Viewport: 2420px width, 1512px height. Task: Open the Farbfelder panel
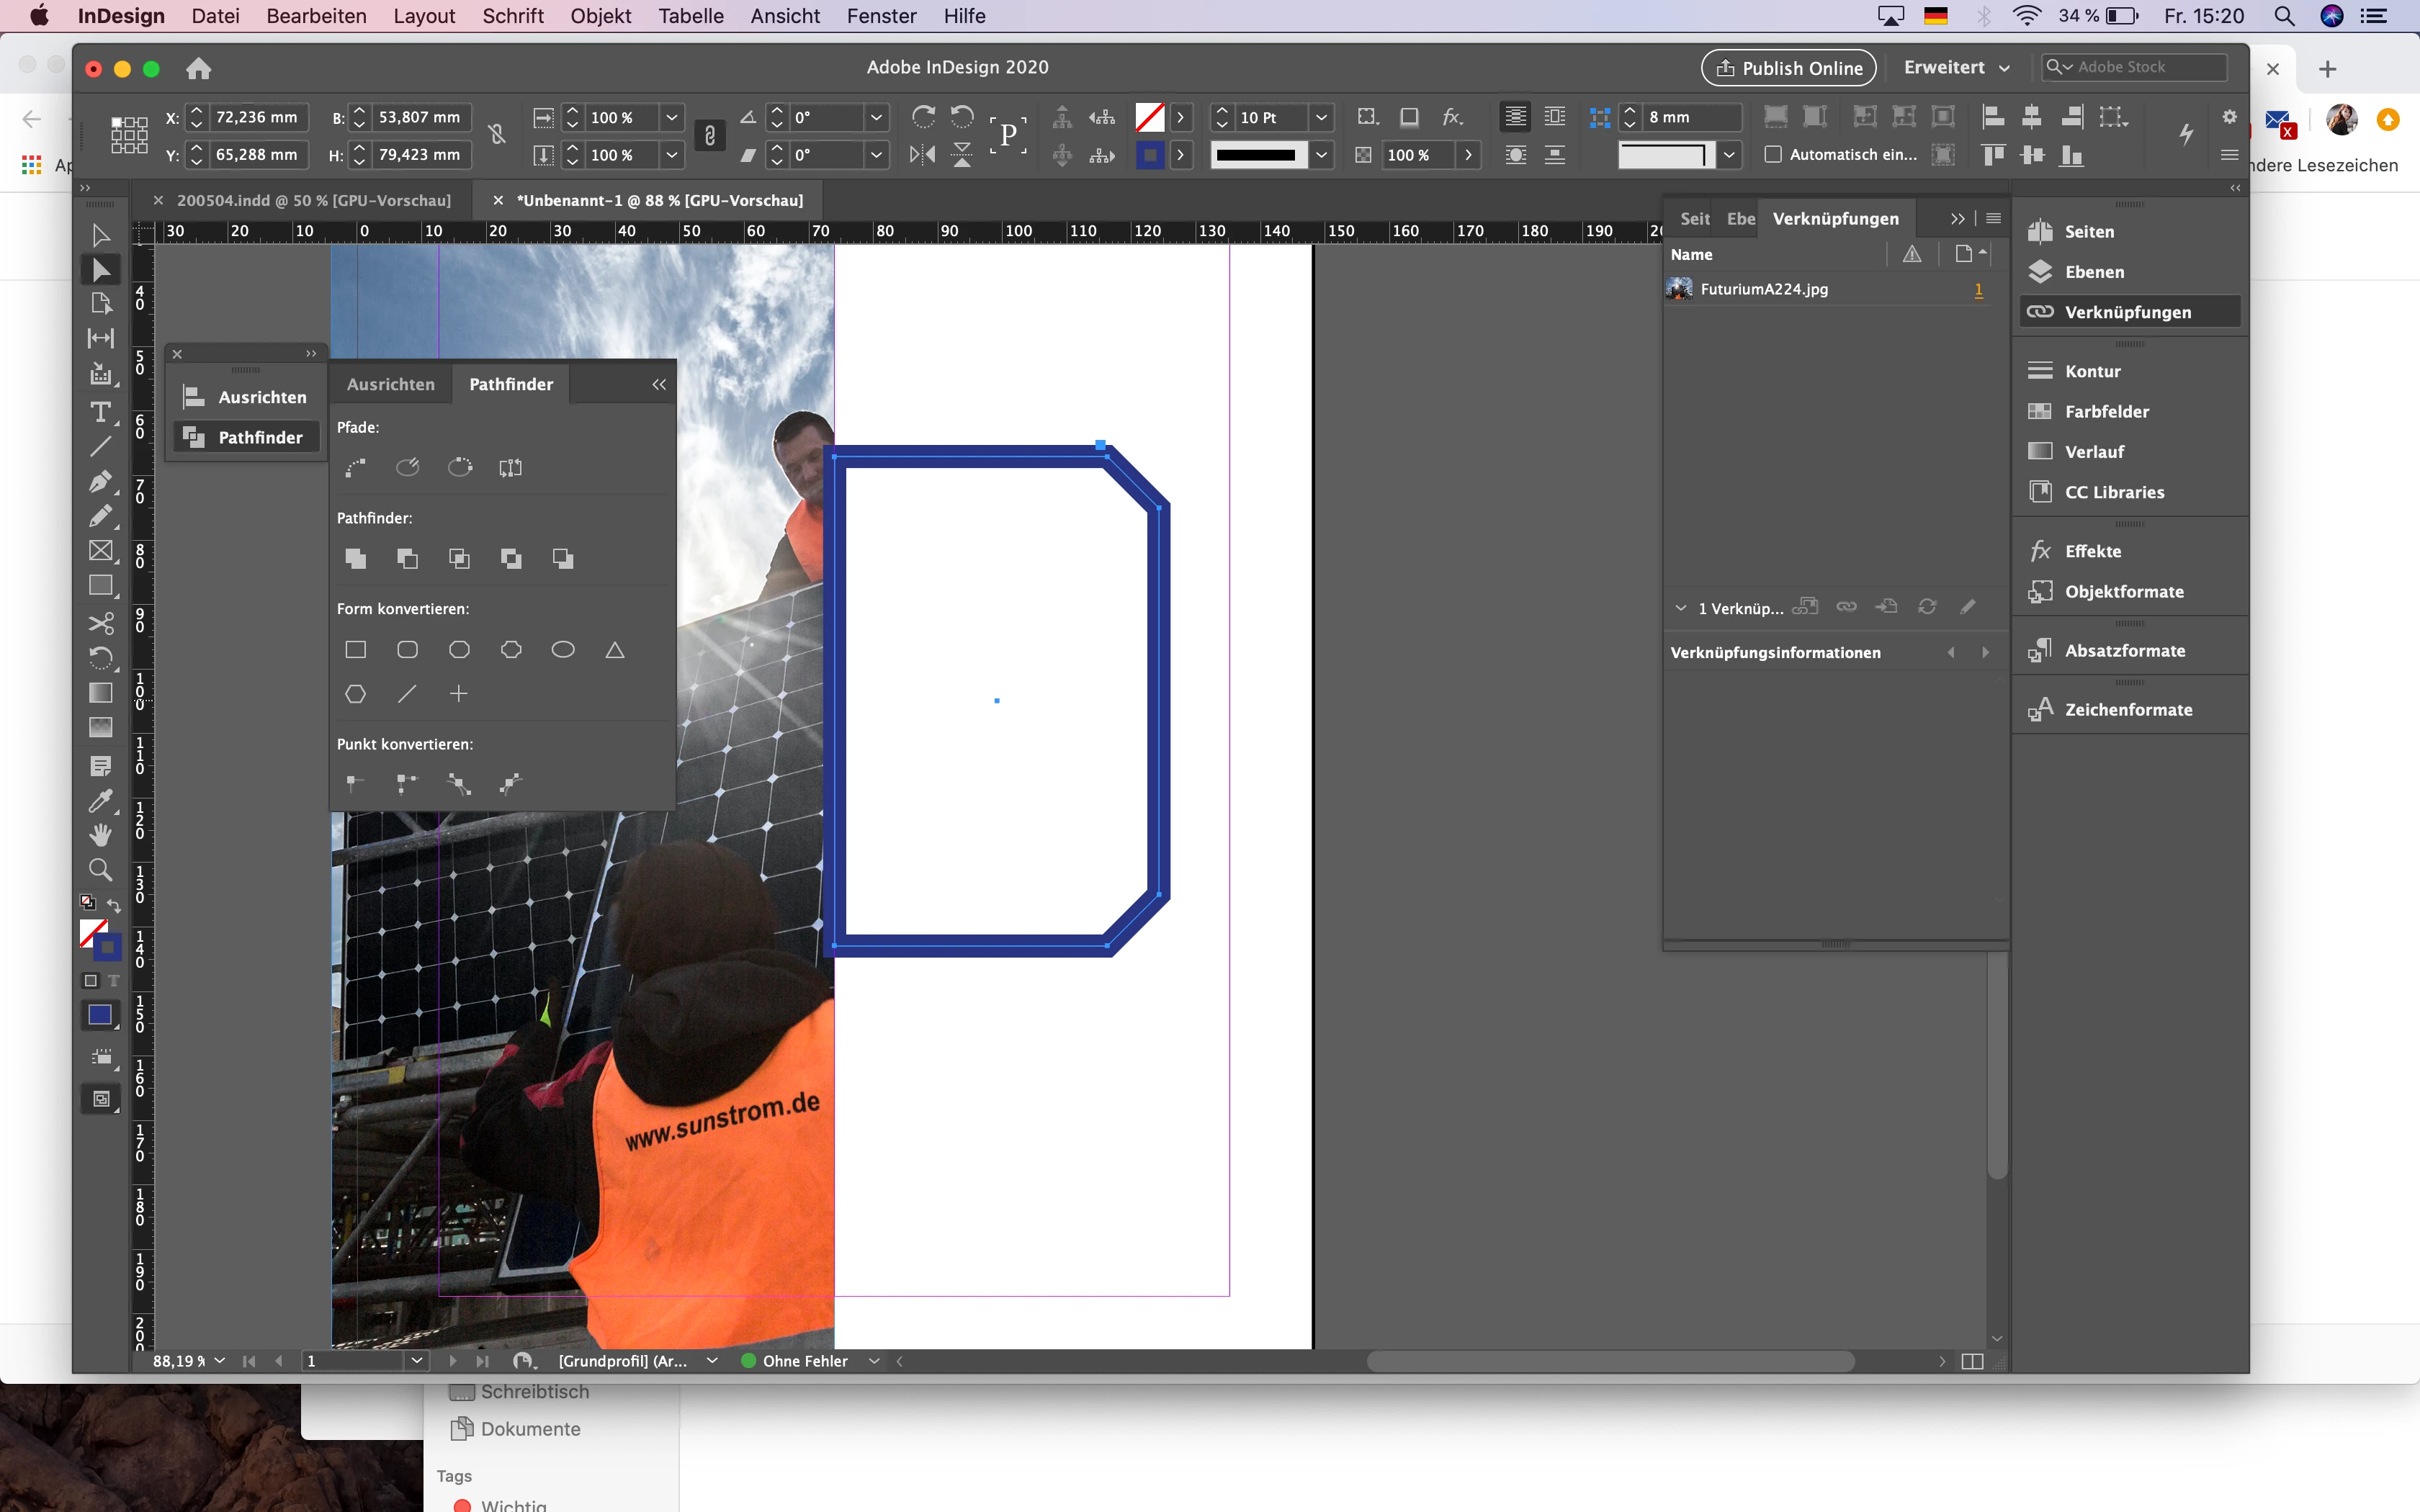(2106, 411)
